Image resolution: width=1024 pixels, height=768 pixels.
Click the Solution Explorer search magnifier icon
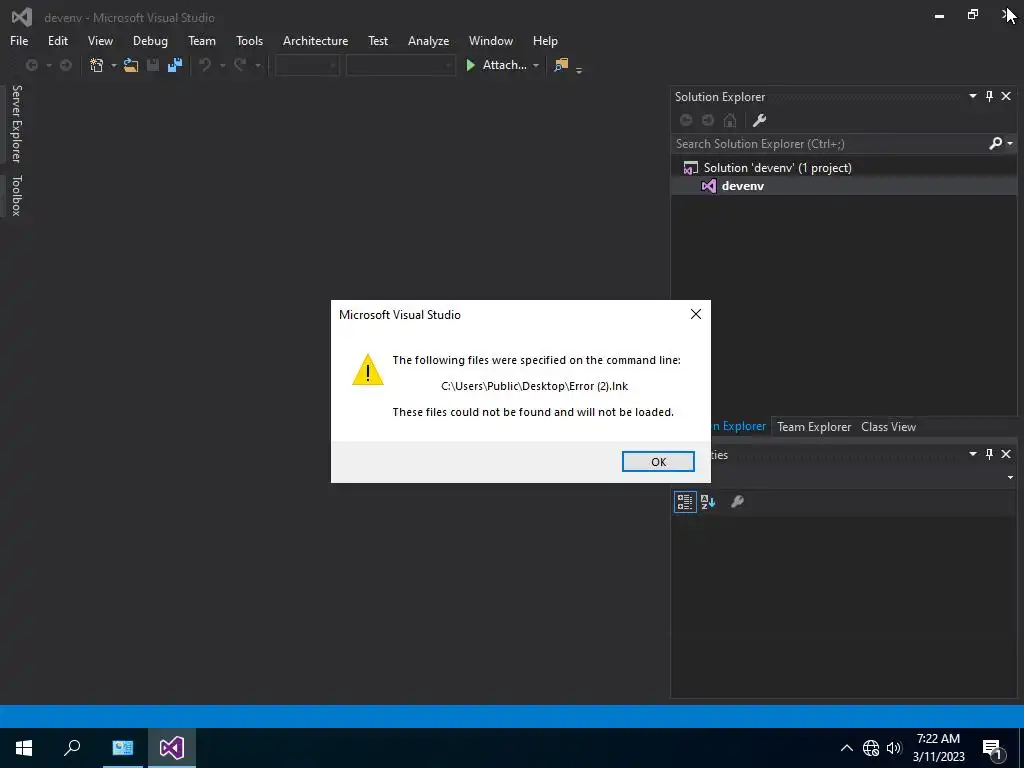995,144
